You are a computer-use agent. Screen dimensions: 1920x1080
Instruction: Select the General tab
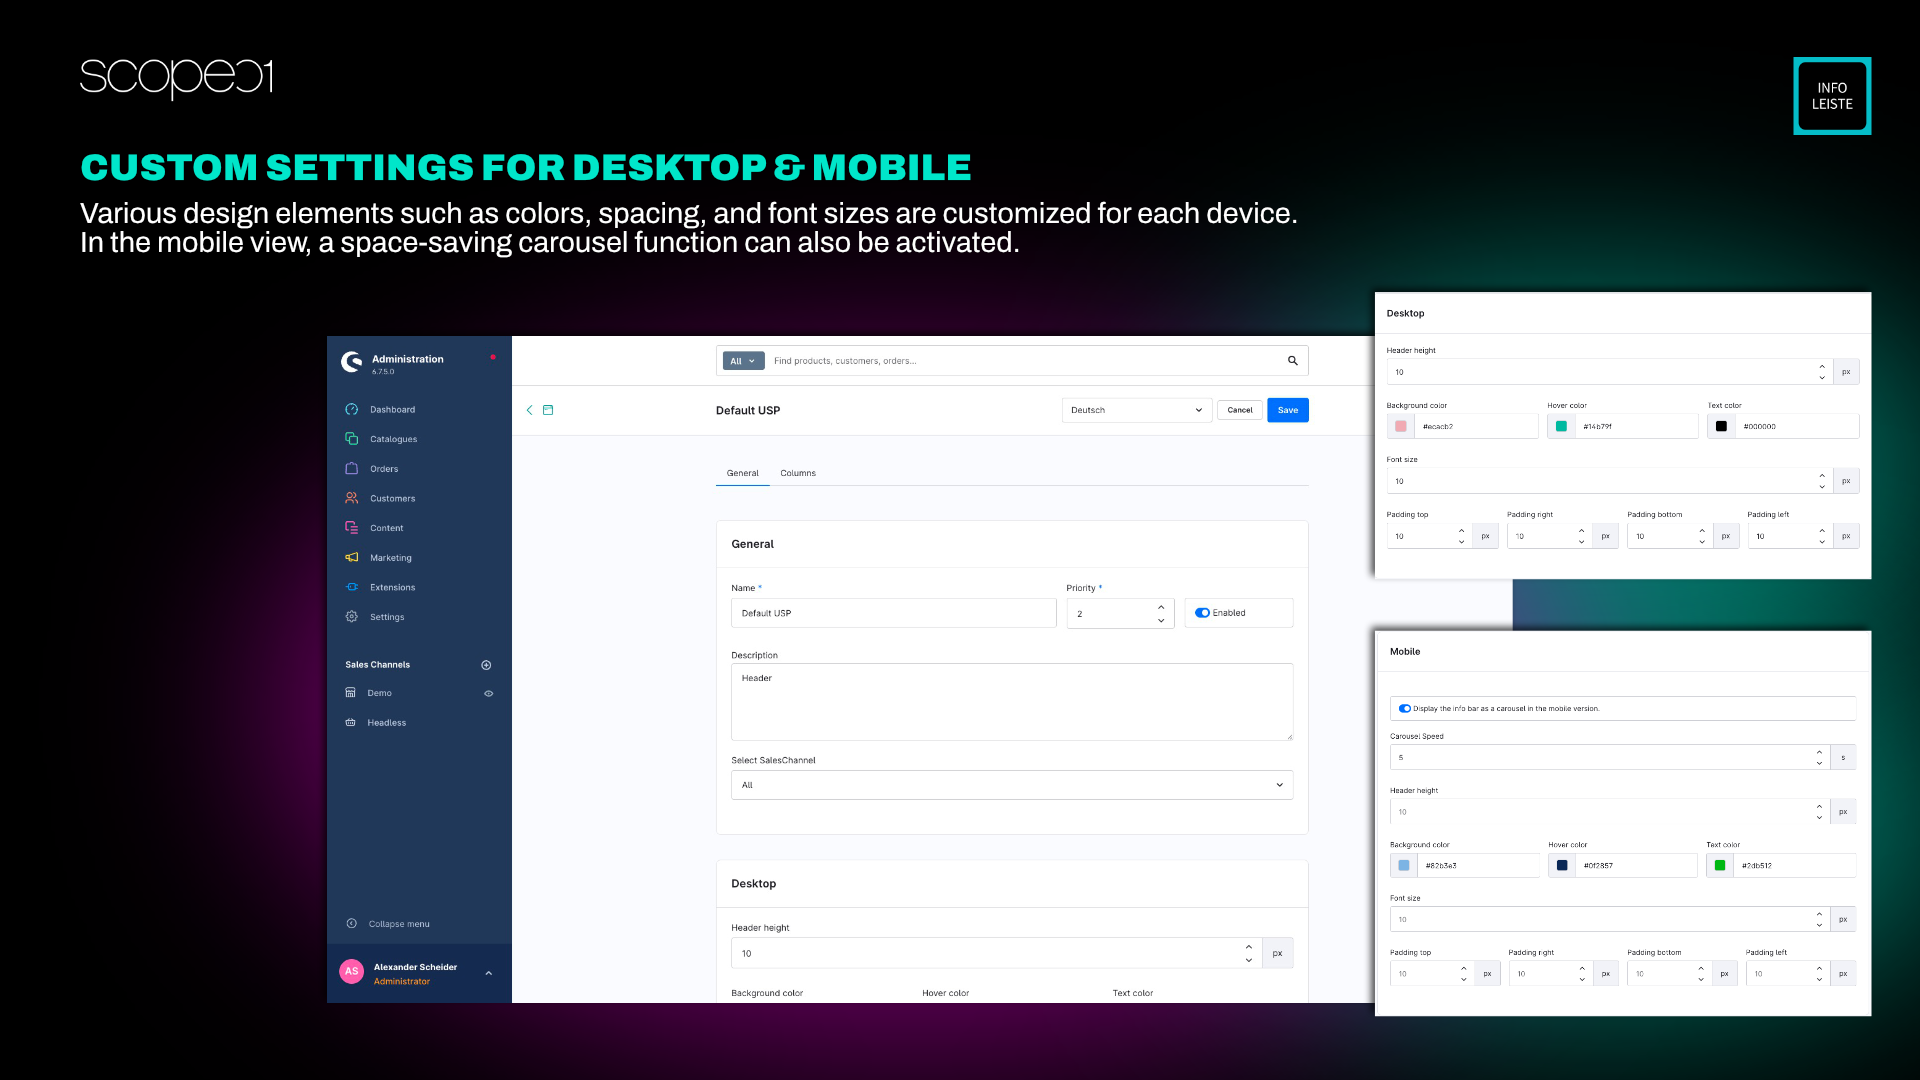(x=742, y=473)
